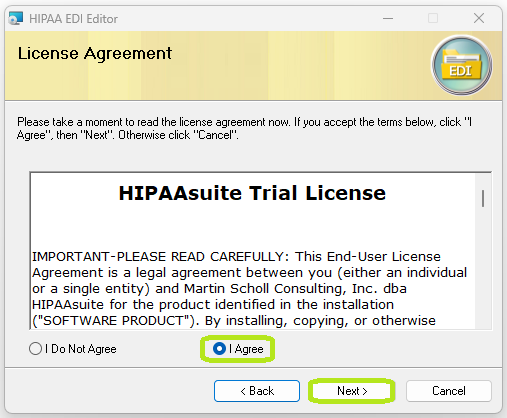Click the "HIPAAsuite Trial License" heading

(x=252, y=193)
